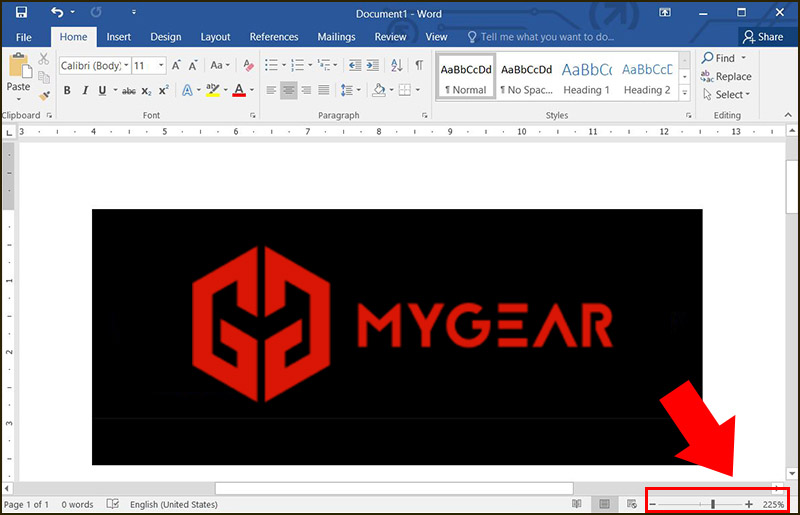Decrease font size with Shrink Font icon
This screenshot has height=515, width=800.
(193, 65)
